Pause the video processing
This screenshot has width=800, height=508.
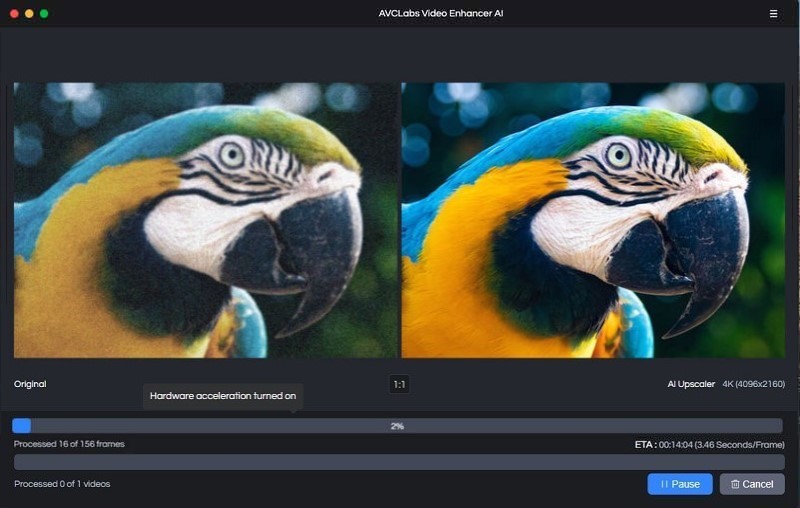tap(680, 484)
